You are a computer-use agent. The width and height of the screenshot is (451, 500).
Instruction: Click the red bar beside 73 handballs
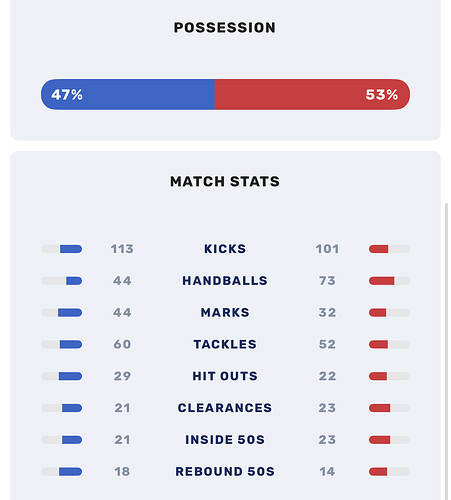381,281
